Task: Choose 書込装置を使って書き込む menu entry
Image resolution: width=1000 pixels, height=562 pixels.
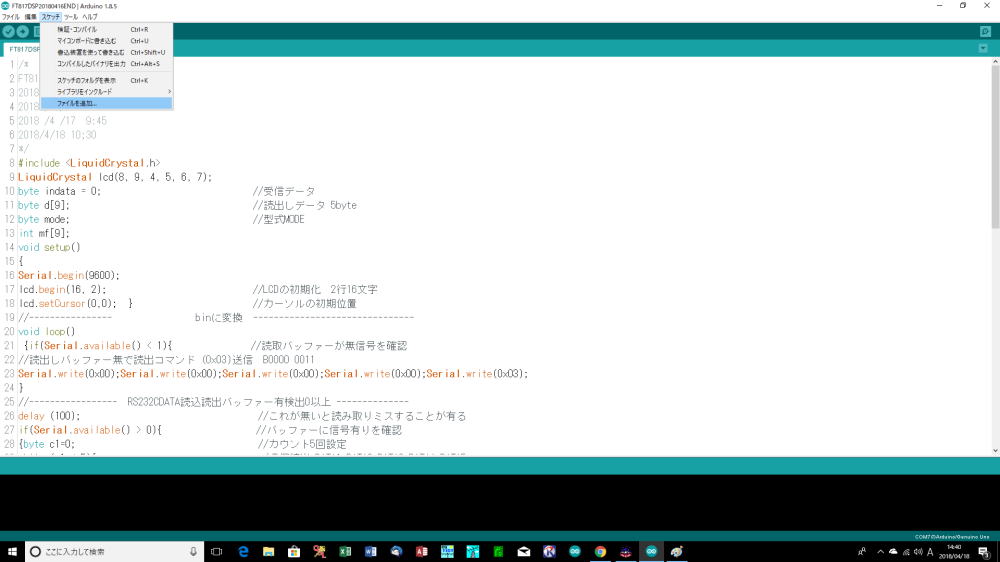Action: pyautogui.click(x=107, y=52)
